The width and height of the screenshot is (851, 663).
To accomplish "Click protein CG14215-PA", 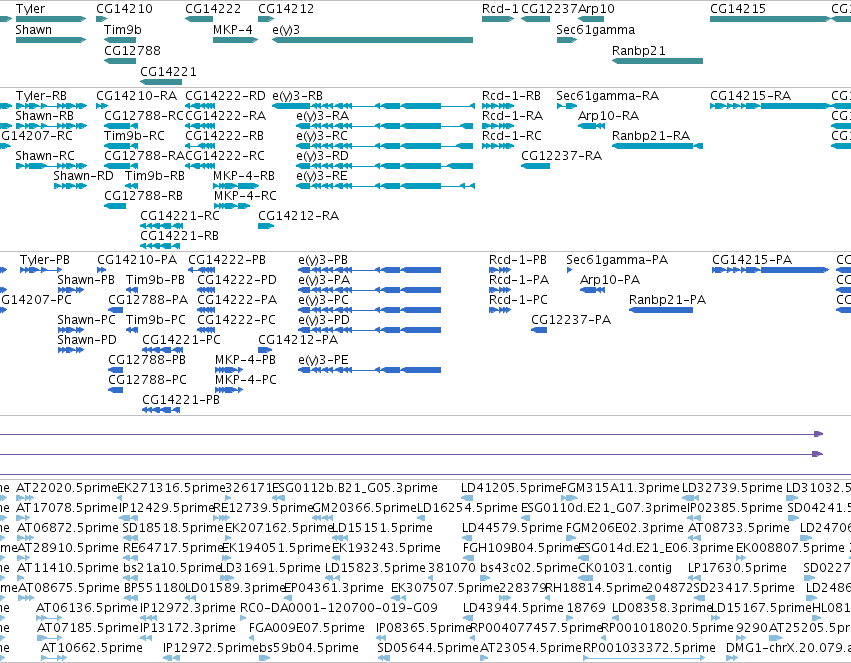I will pos(770,270).
